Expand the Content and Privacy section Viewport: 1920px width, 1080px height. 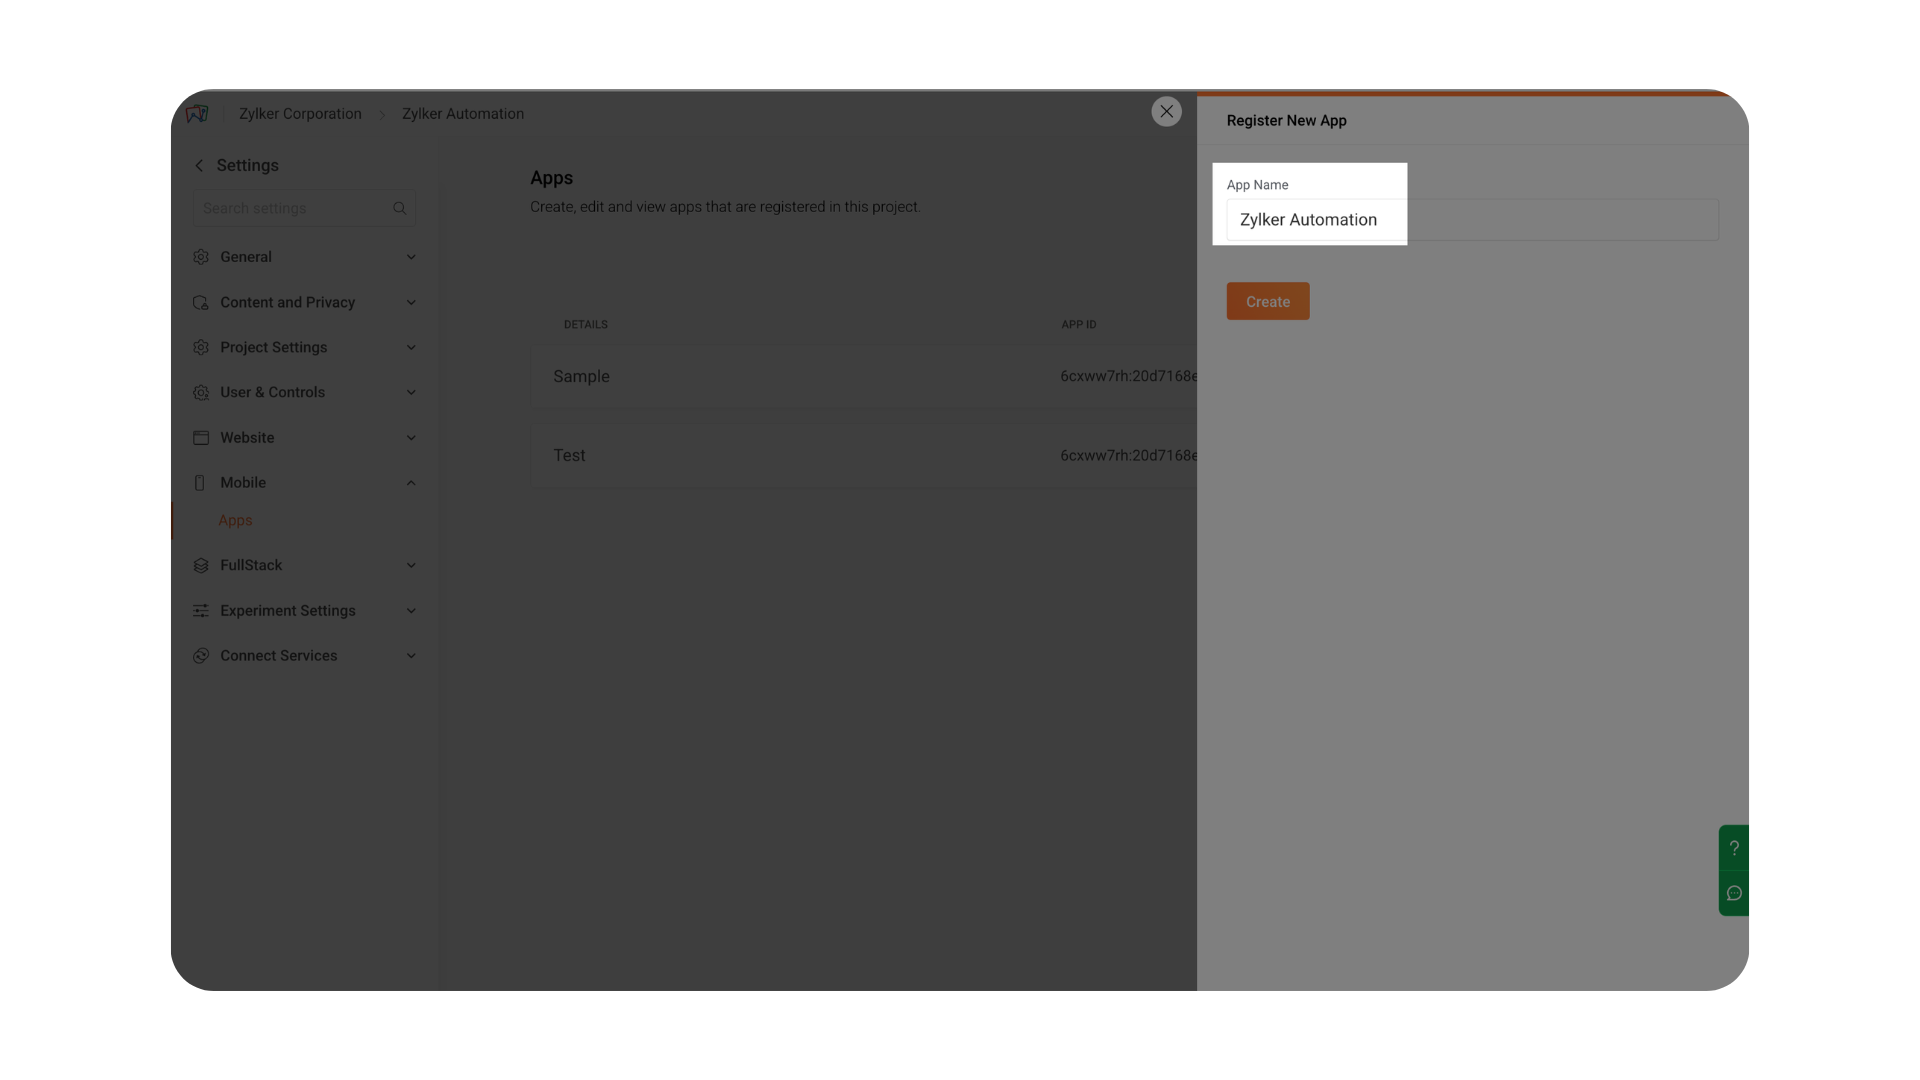point(410,303)
